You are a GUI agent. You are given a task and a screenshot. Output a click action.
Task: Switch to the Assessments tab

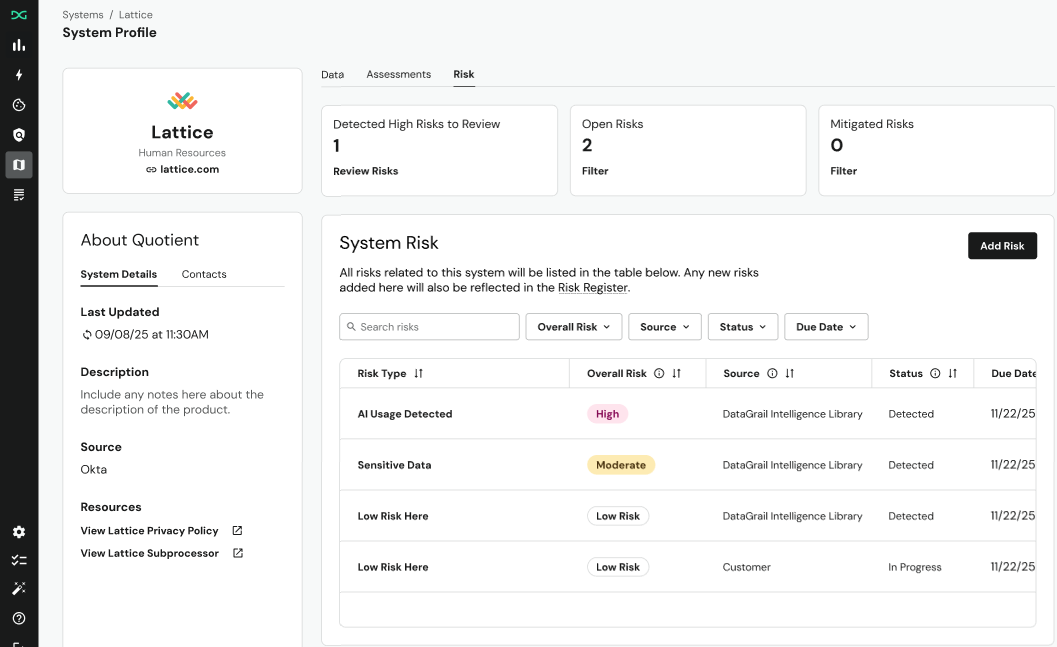coord(398,74)
